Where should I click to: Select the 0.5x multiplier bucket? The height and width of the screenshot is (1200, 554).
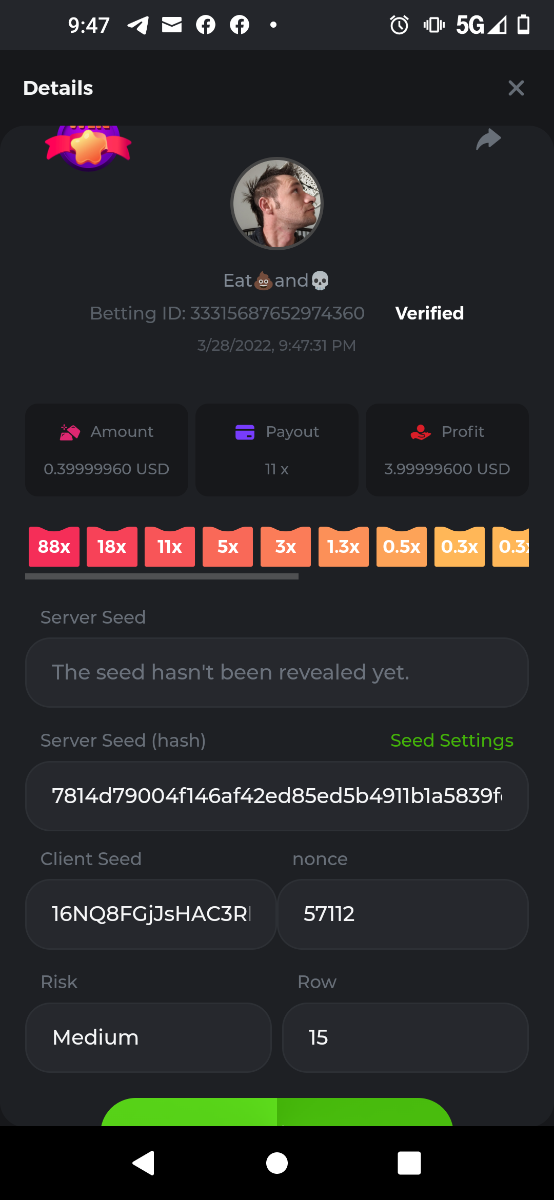(402, 547)
